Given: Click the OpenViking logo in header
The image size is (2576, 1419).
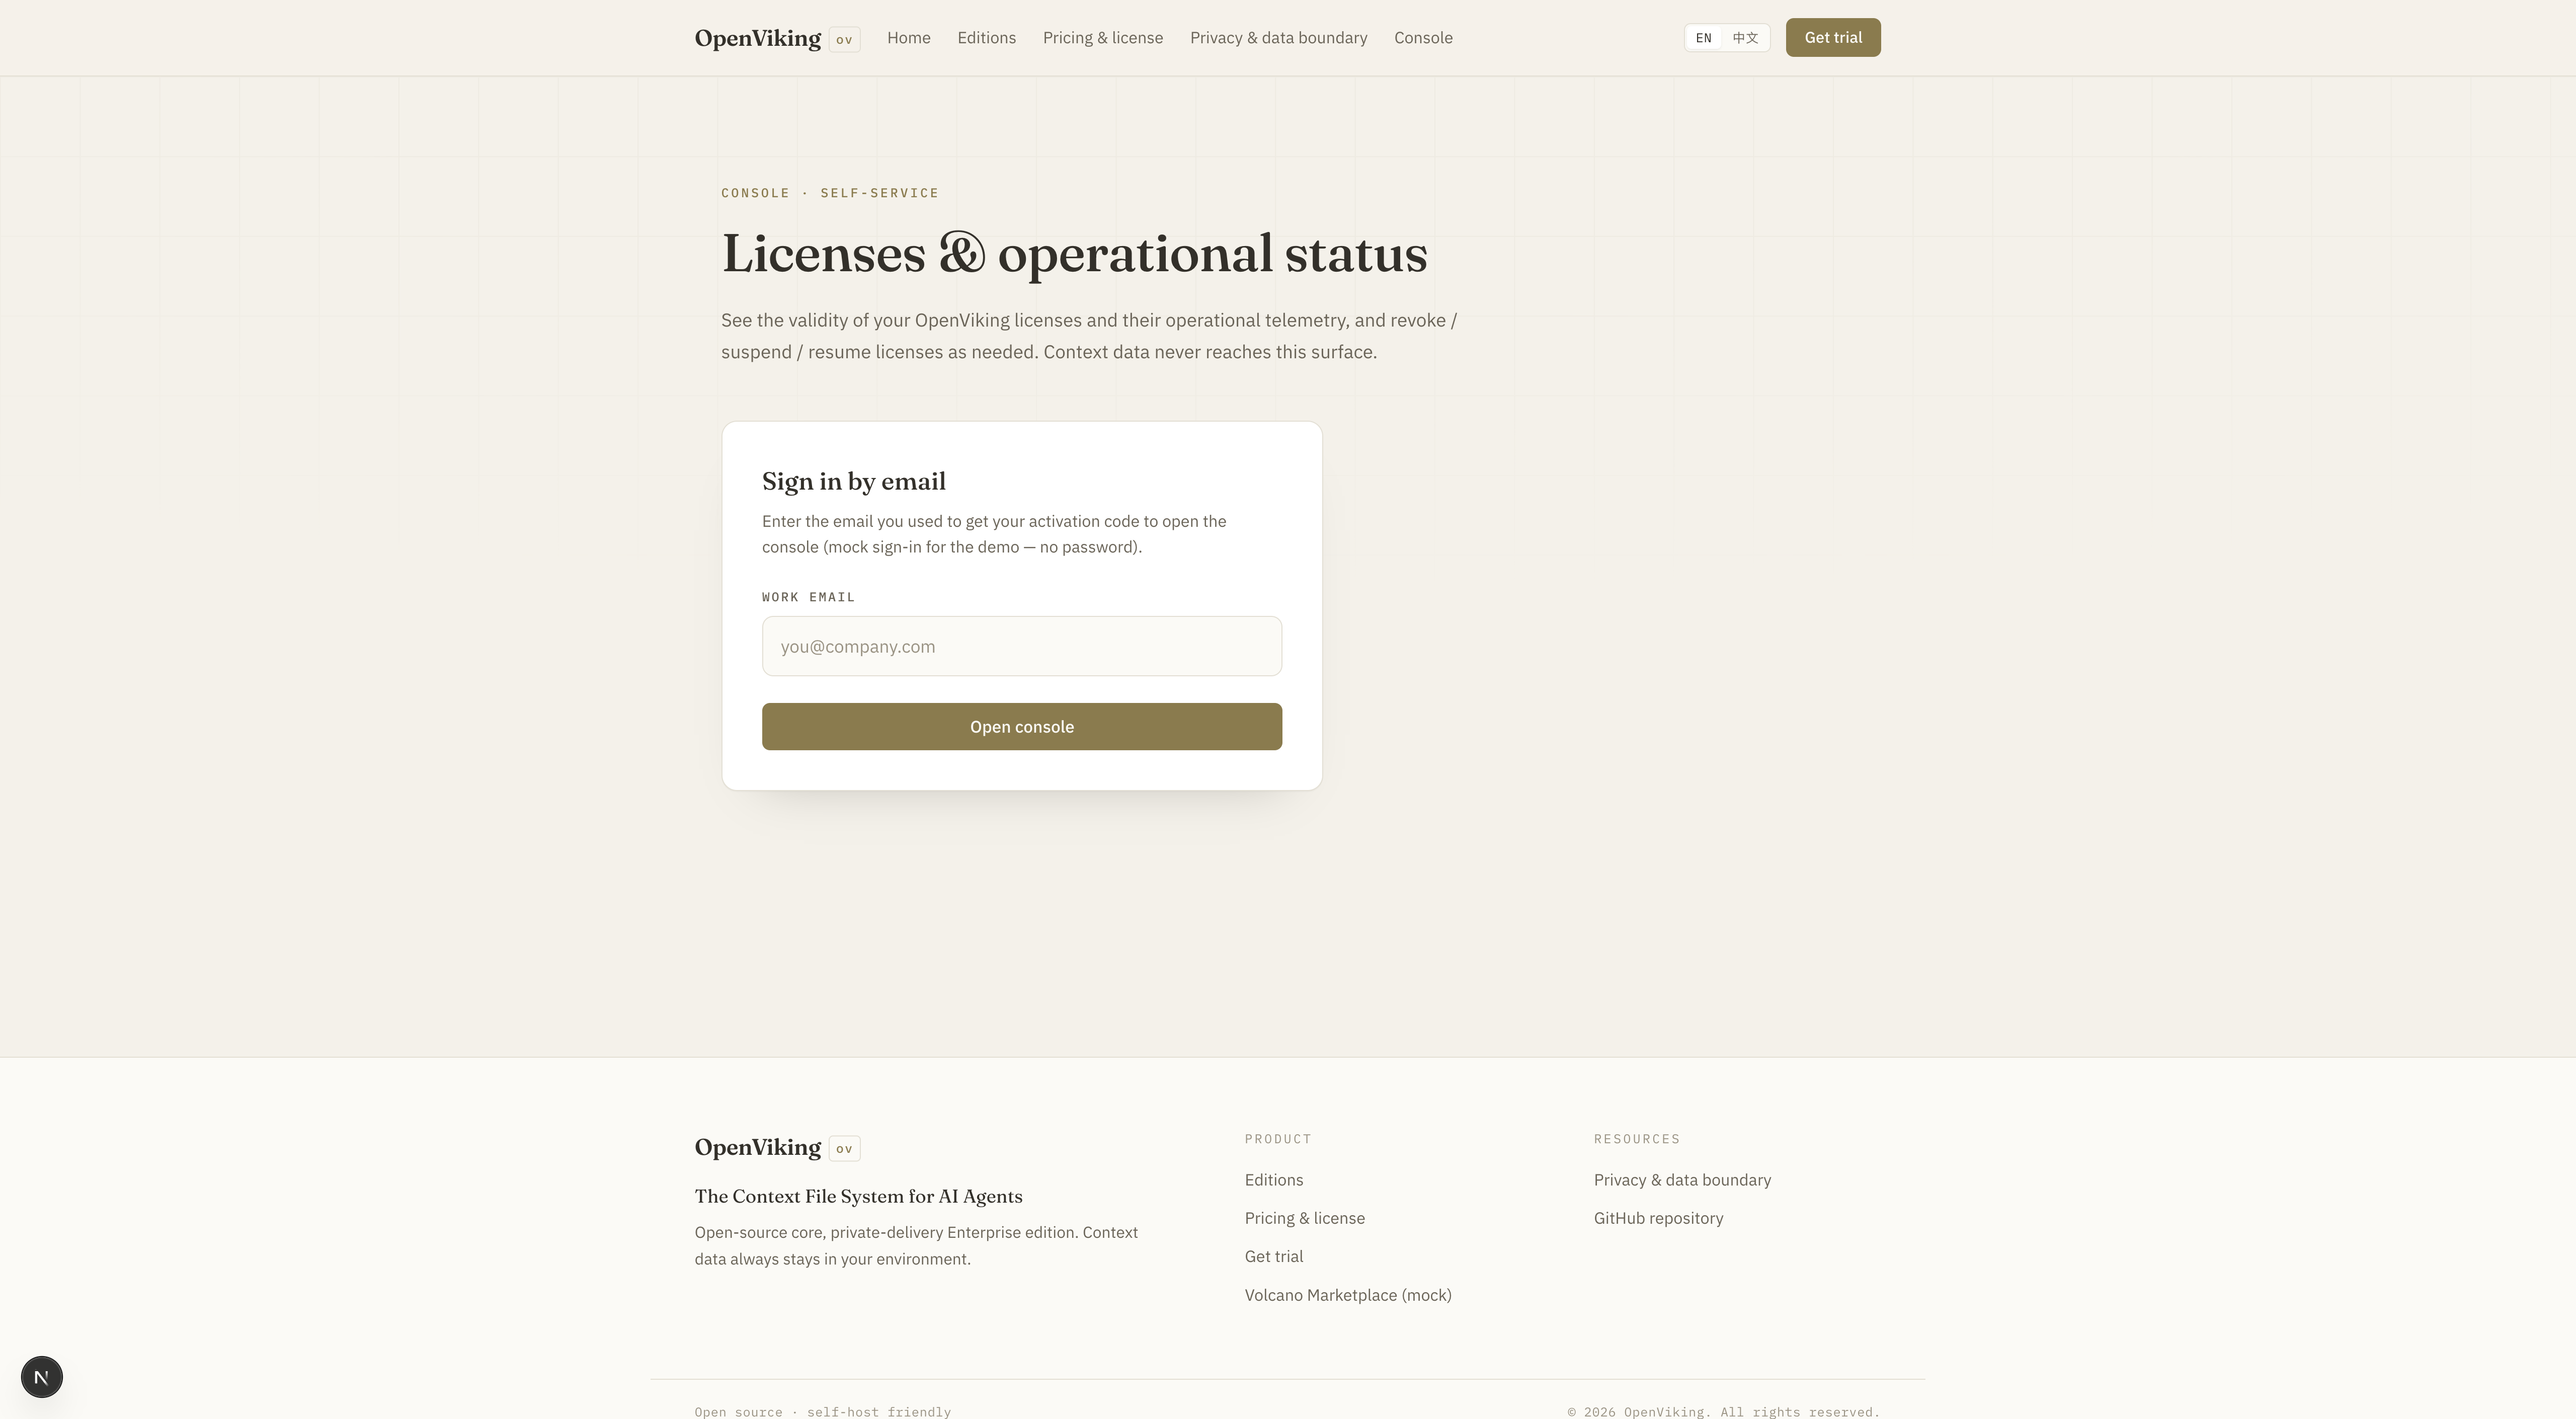Looking at the screenshot, I should 777,38.
